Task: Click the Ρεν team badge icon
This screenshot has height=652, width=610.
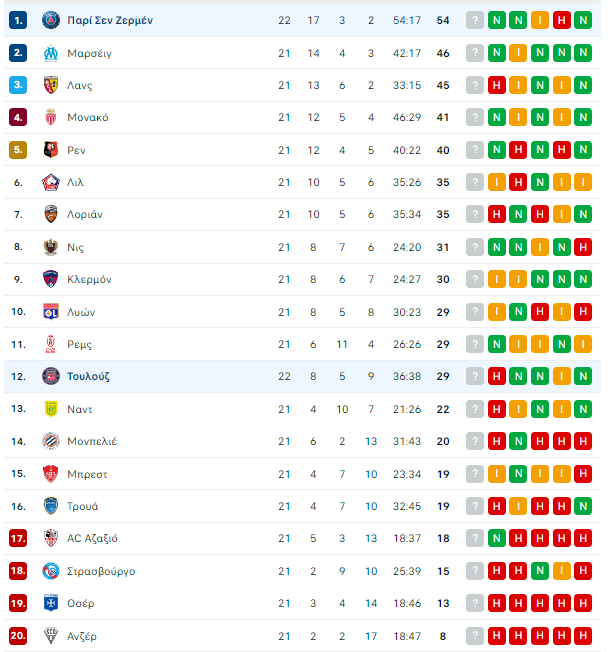Action: pyautogui.click(x=51, y=150)
